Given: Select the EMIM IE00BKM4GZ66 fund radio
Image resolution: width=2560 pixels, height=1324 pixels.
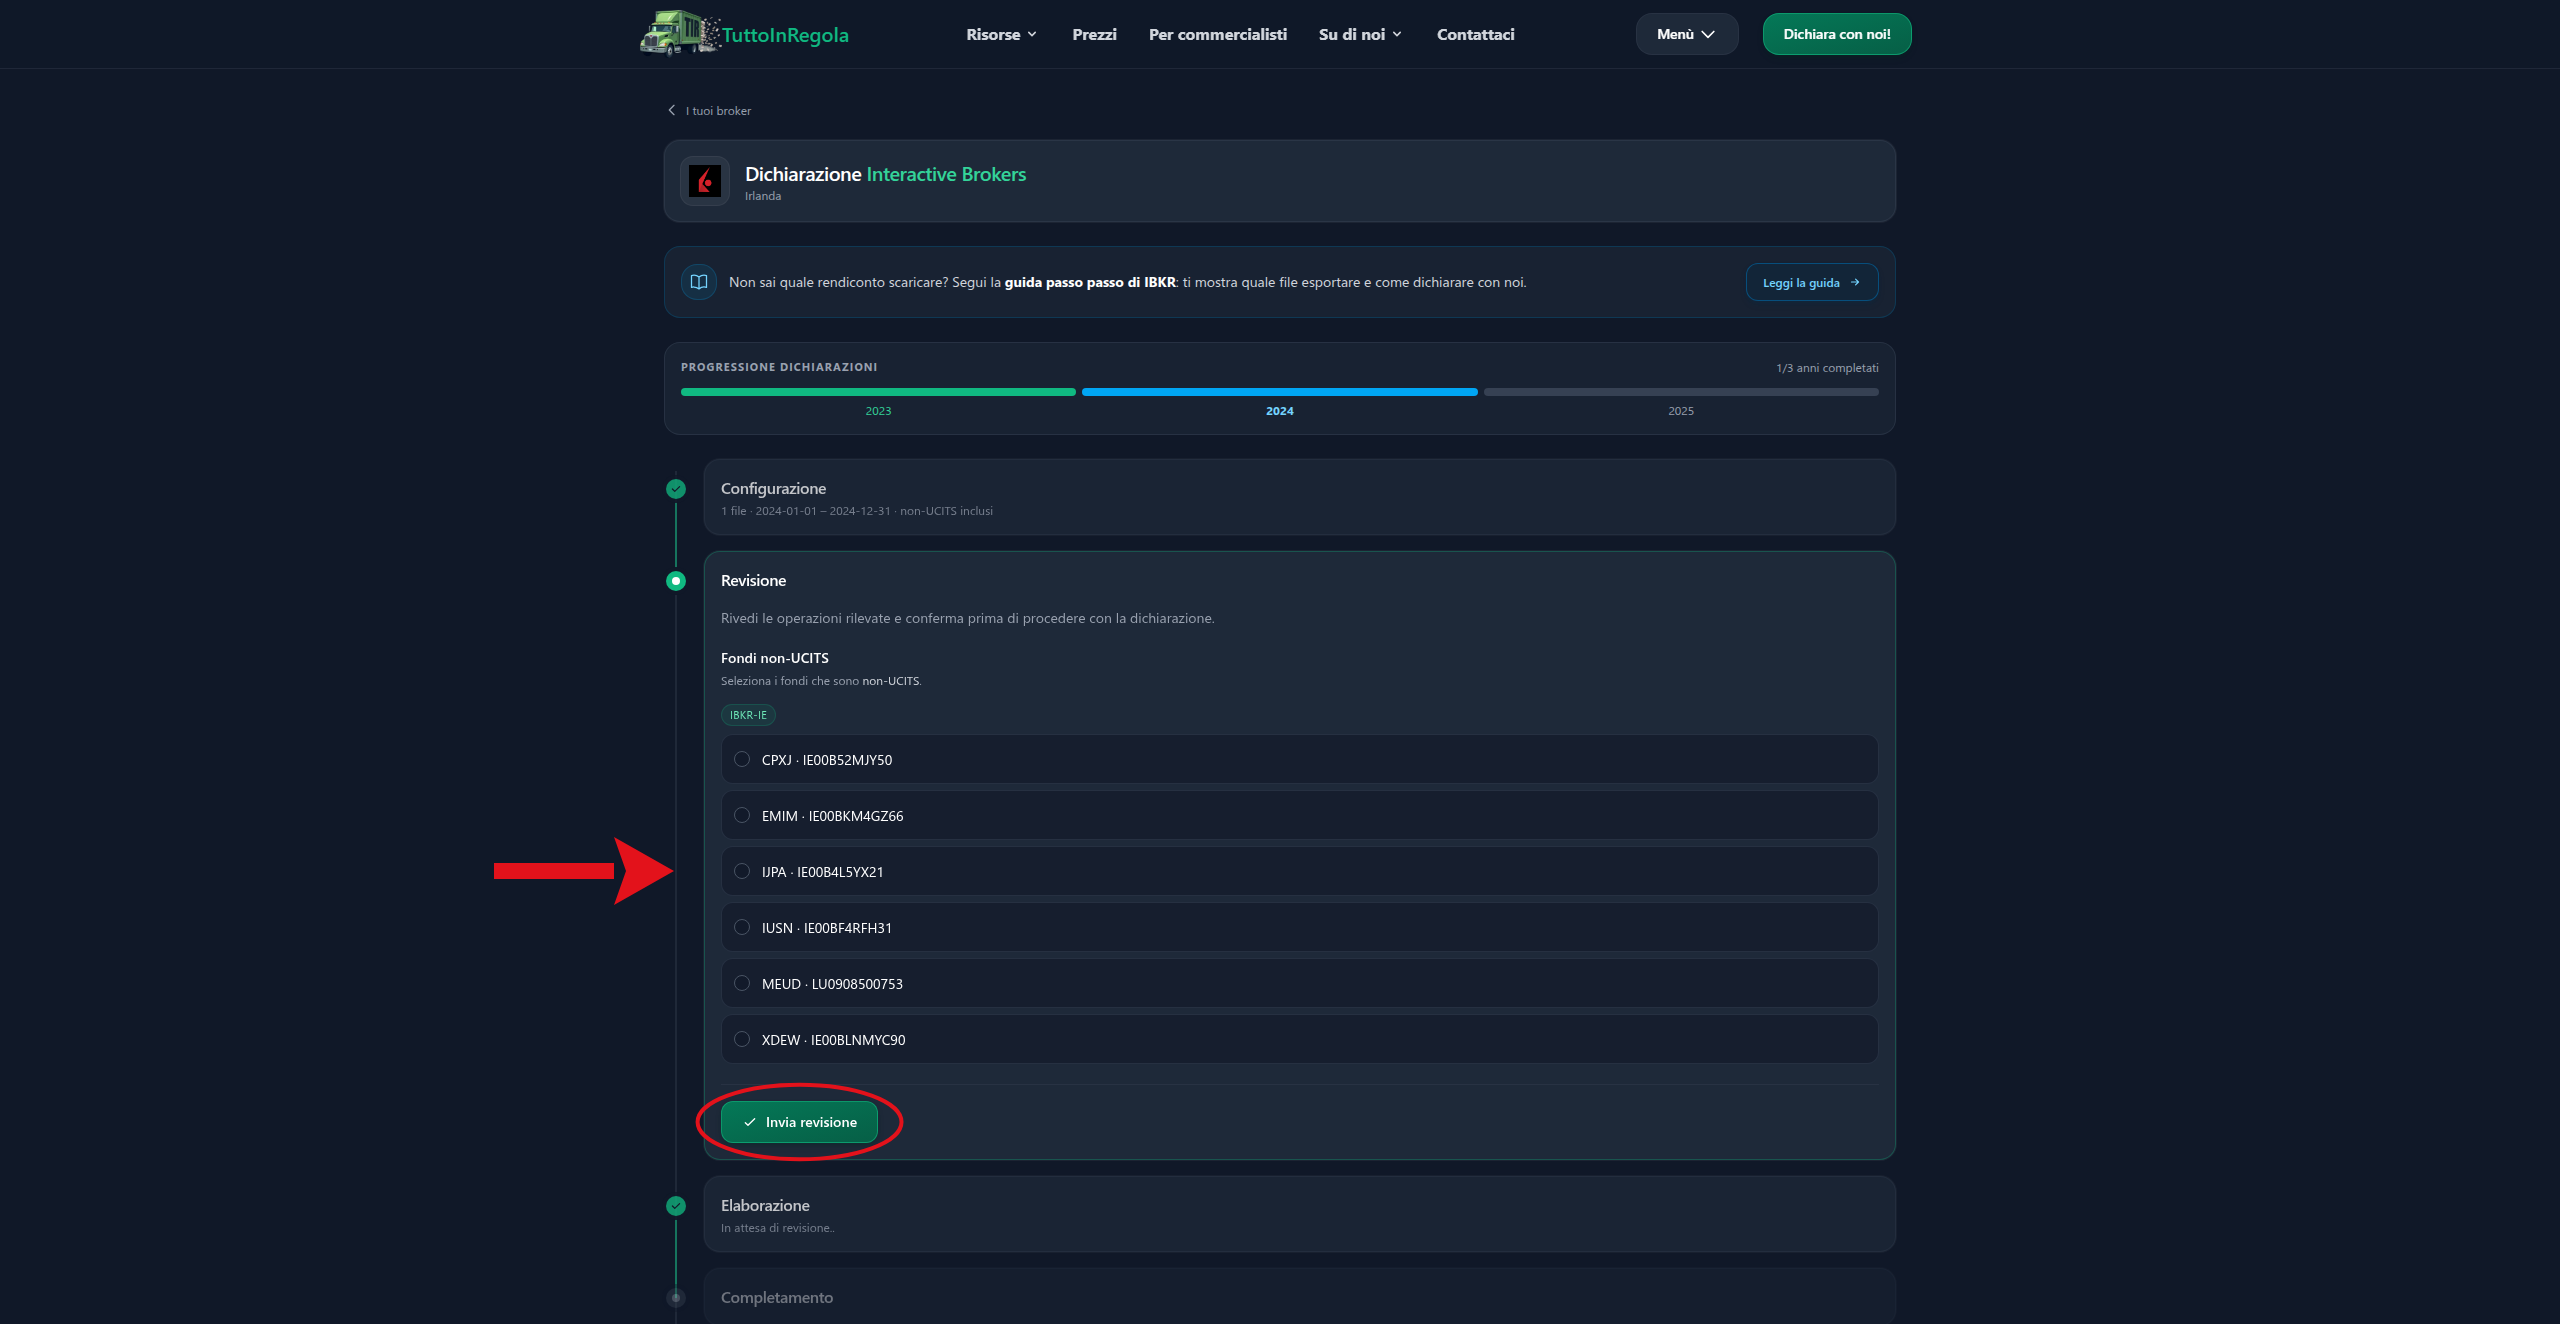Looking at the screenshot, I should click(742, 815).
